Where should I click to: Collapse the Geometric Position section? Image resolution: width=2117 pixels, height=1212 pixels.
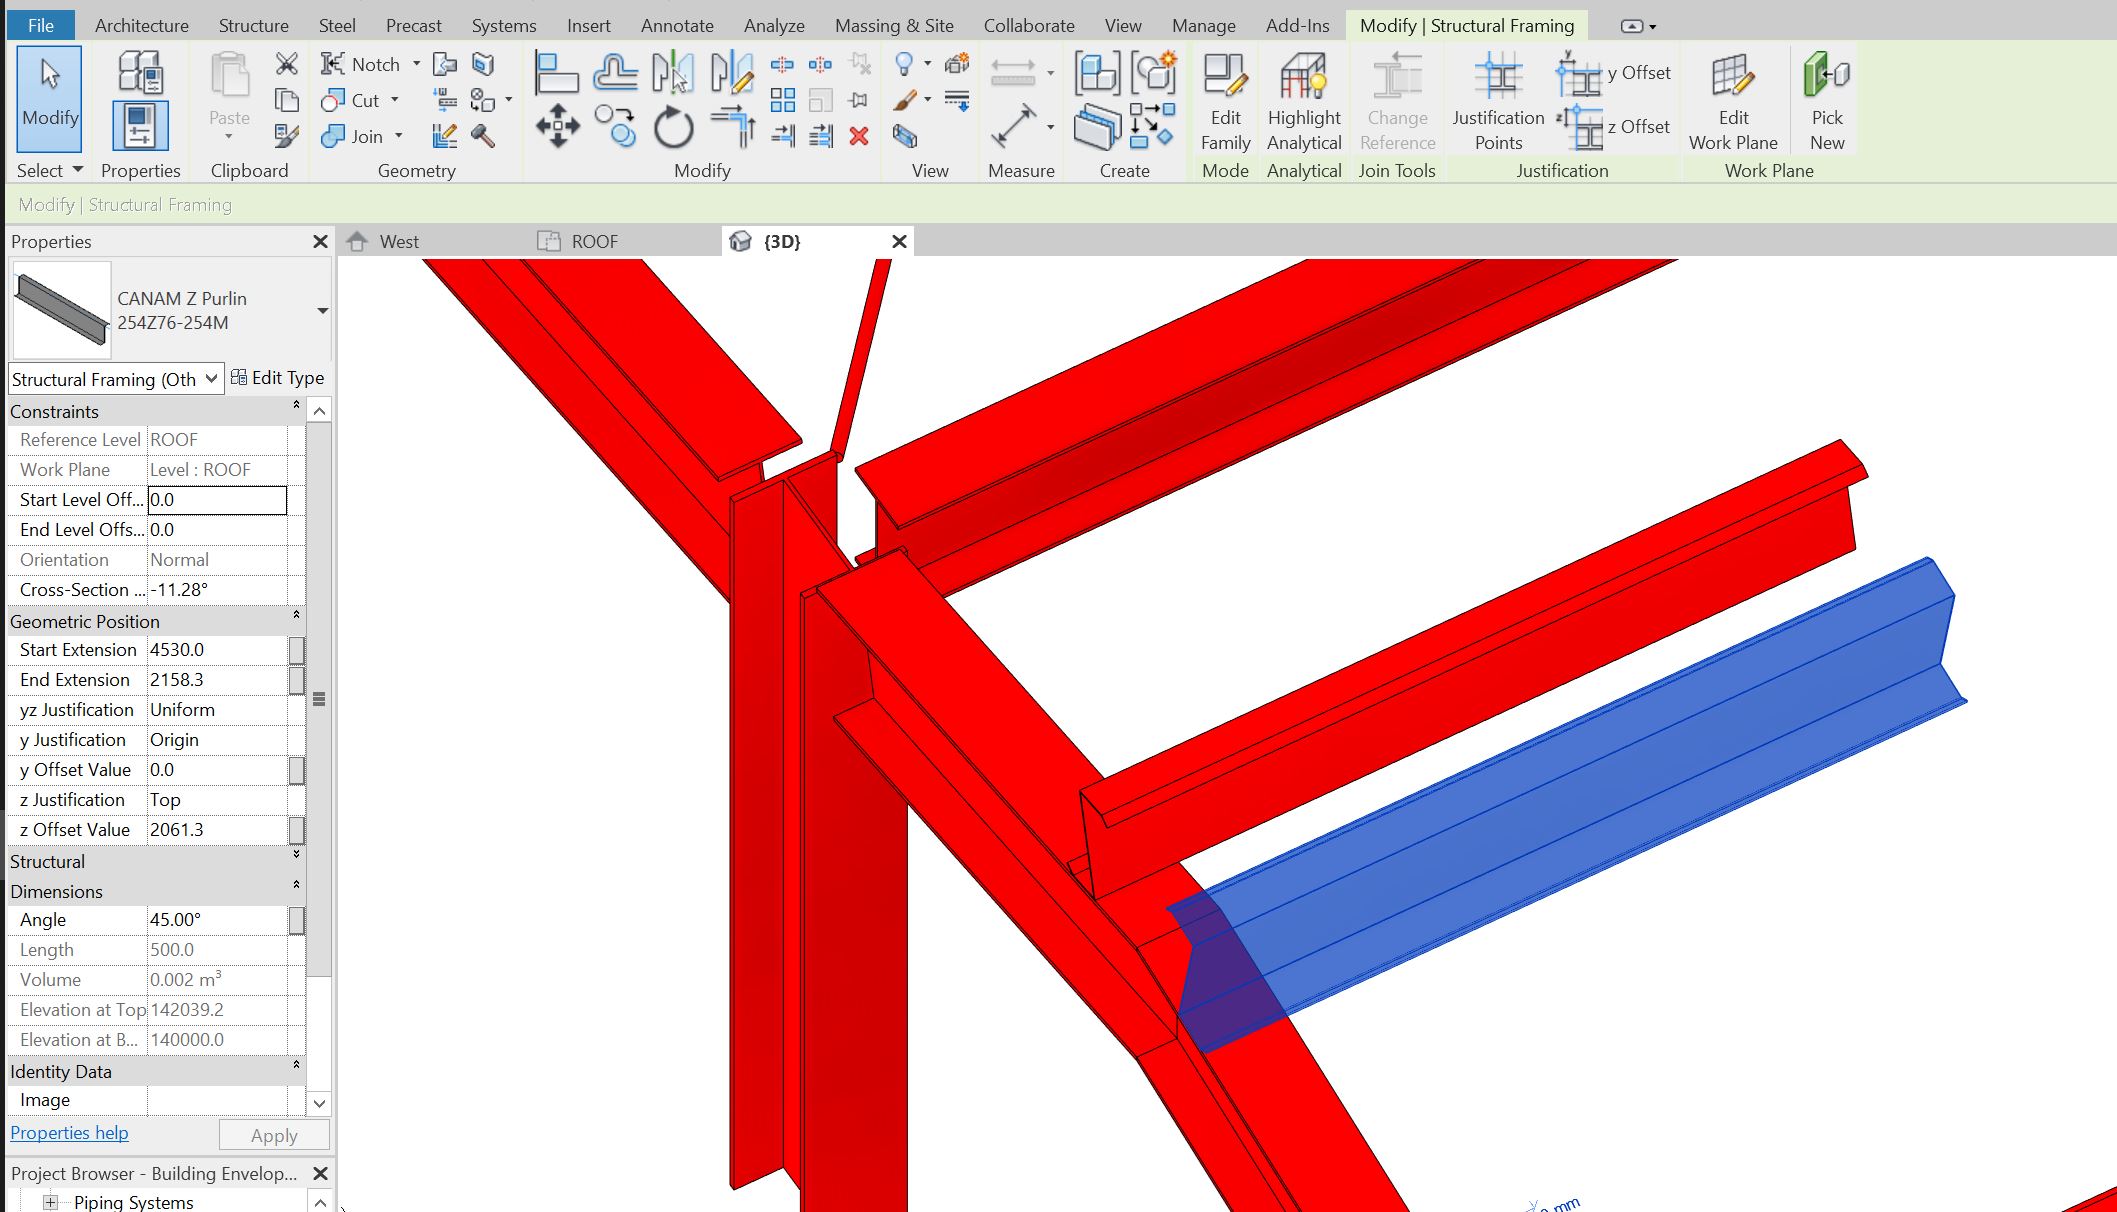tap(296, 616)
